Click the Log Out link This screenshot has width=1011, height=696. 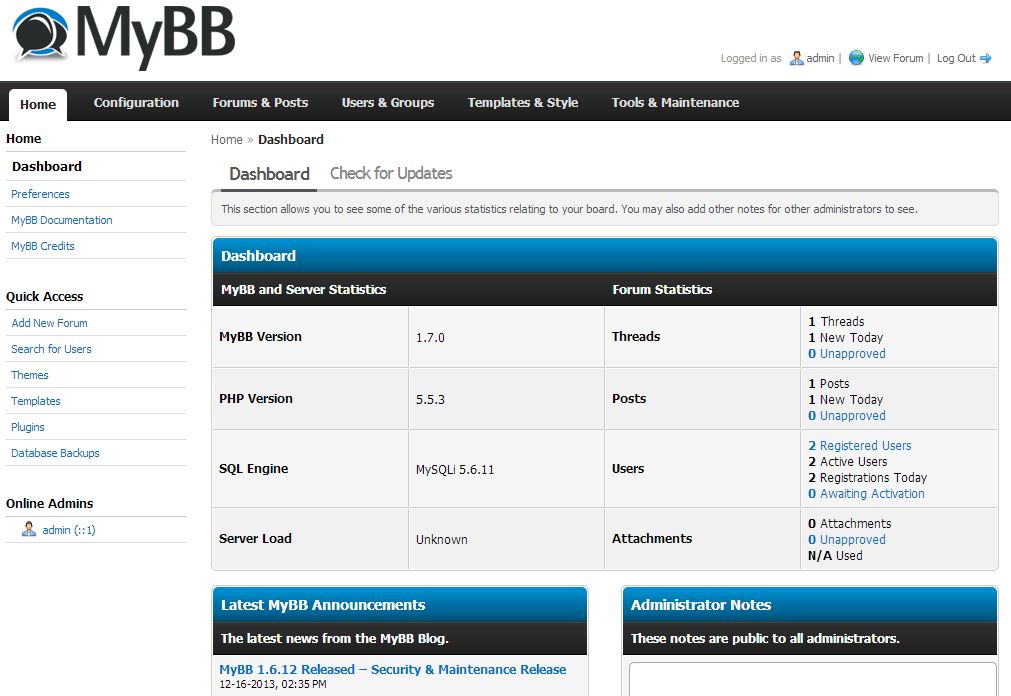pyautogui.click(x=956, y=58)
